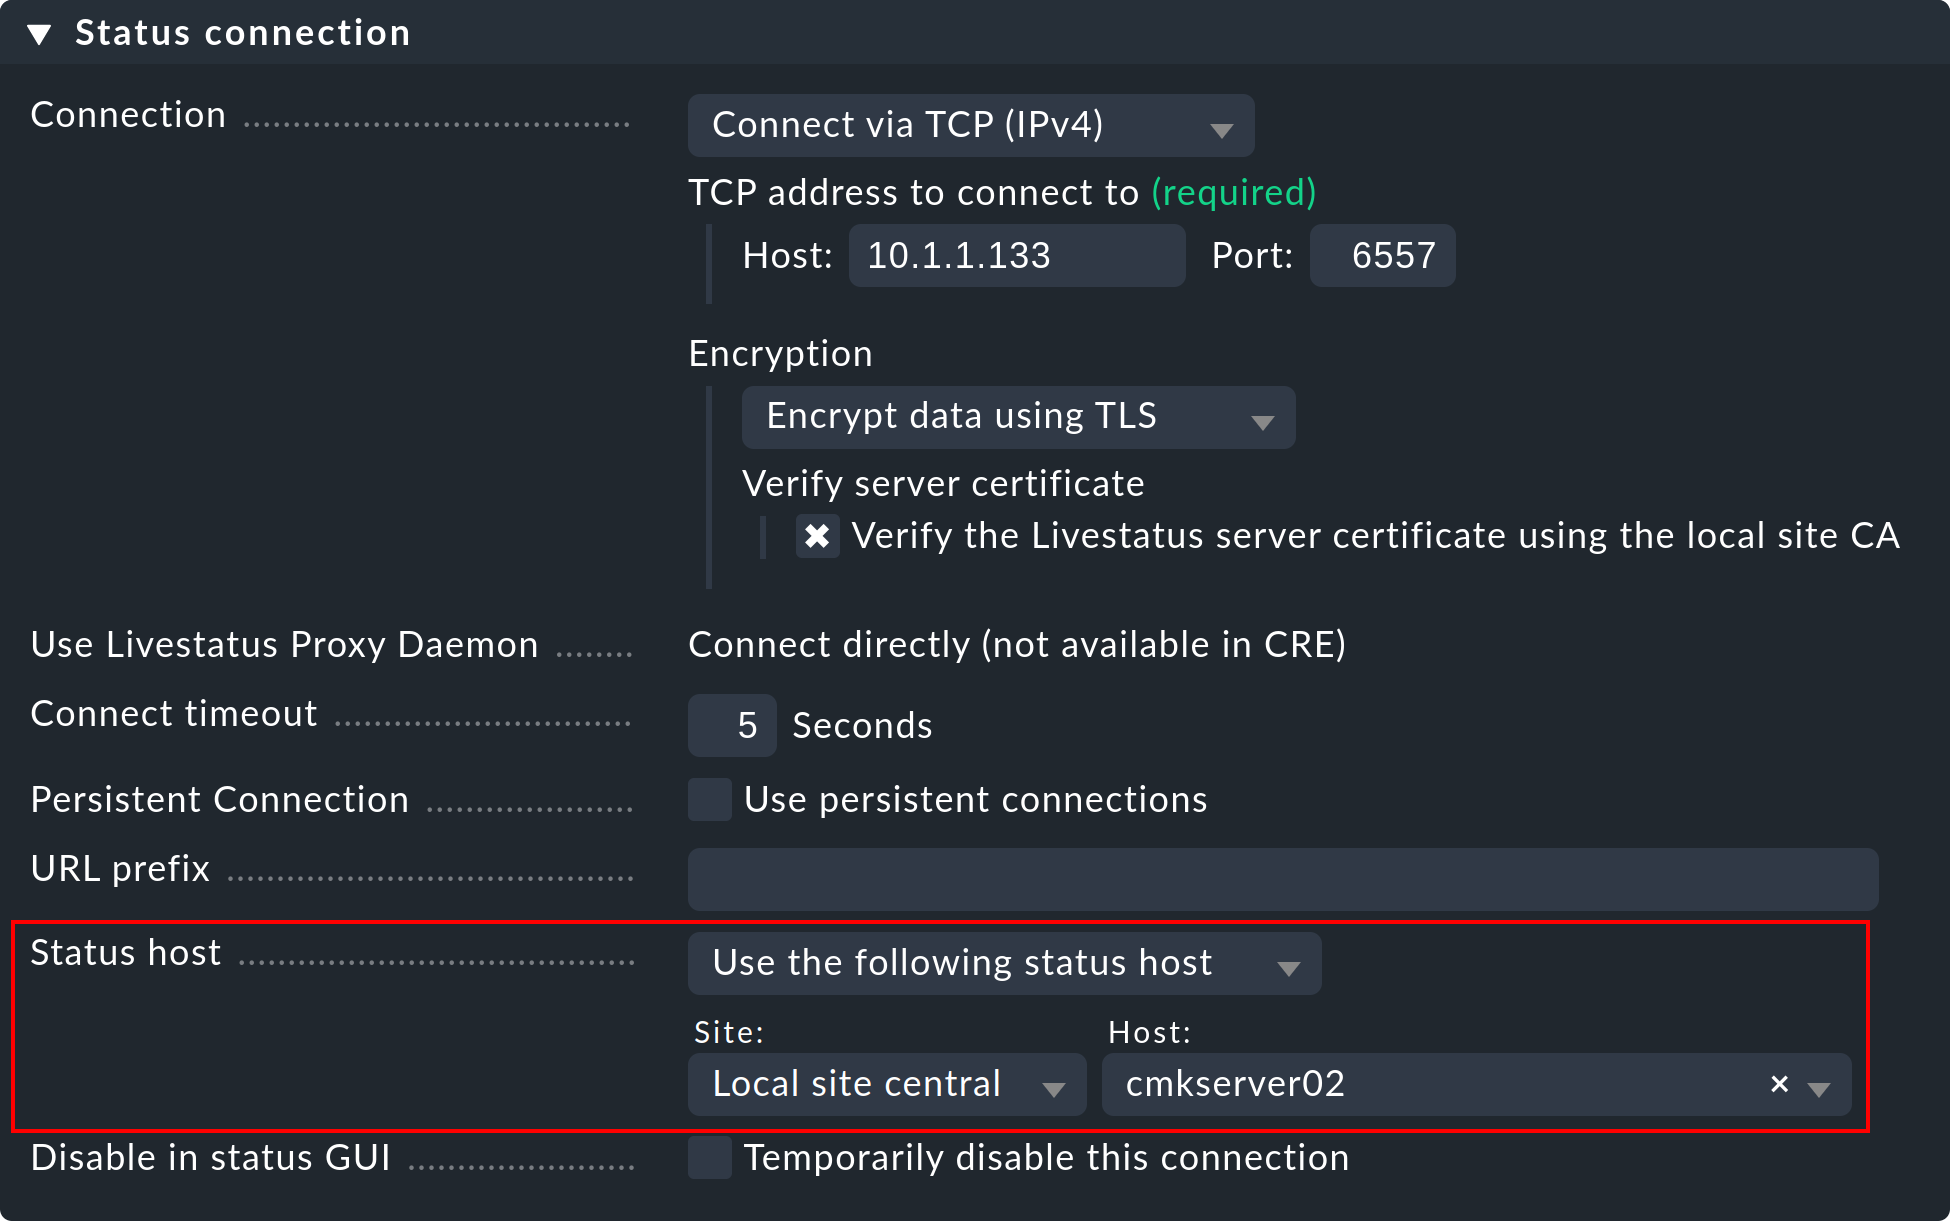Click the Site dropdown arrow
The width and height of the screenshot is (1950, 1221).
(1056, 1086)
